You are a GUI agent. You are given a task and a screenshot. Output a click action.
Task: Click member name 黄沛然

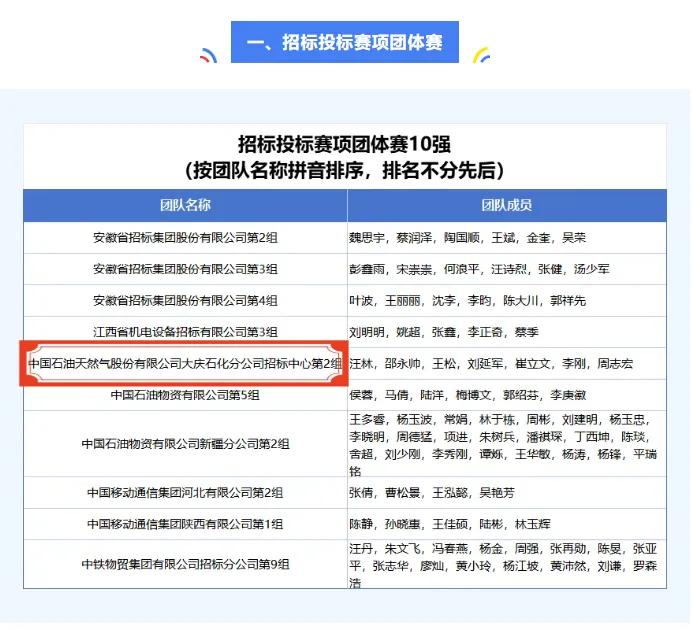click(x=568, y=566)
